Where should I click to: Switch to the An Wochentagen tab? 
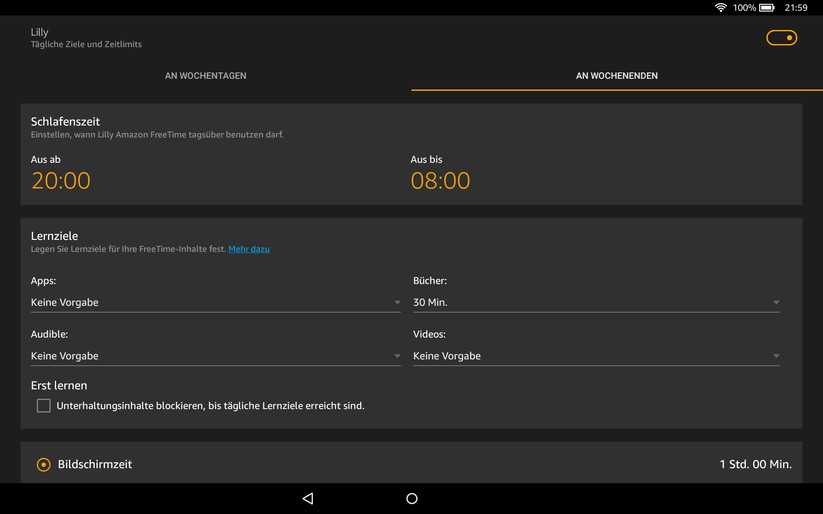[205, 76]
